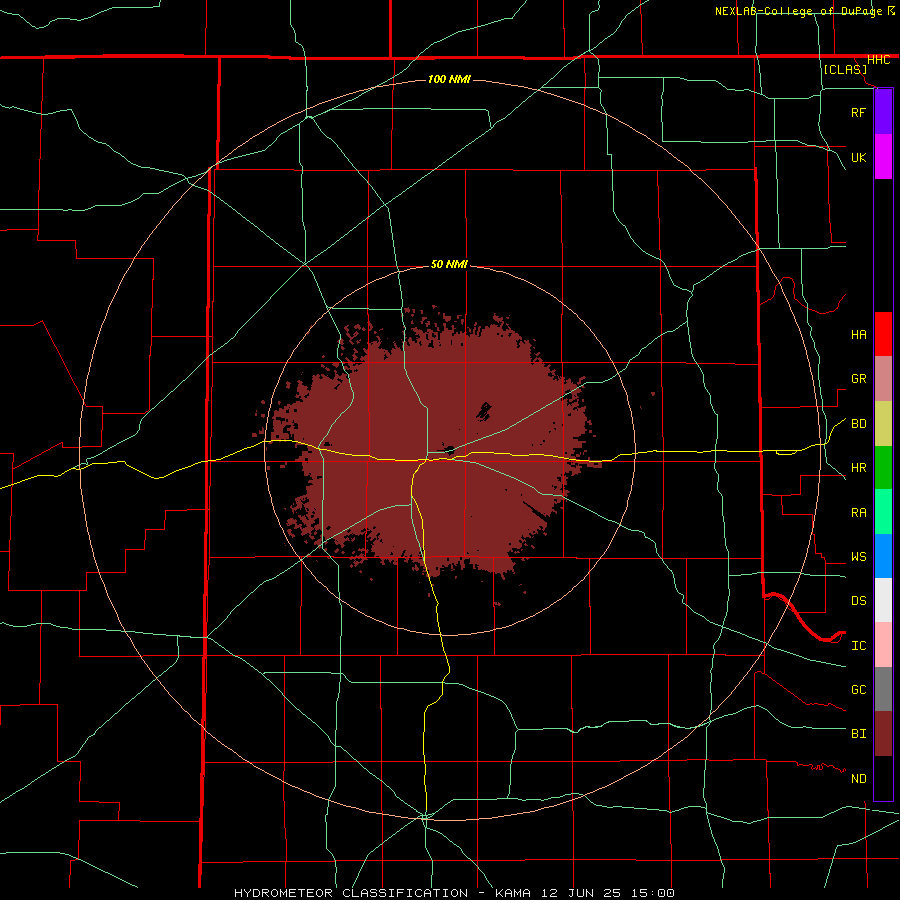
Task: Select the "GR" legend label
Action: click(x=858, y=379)
